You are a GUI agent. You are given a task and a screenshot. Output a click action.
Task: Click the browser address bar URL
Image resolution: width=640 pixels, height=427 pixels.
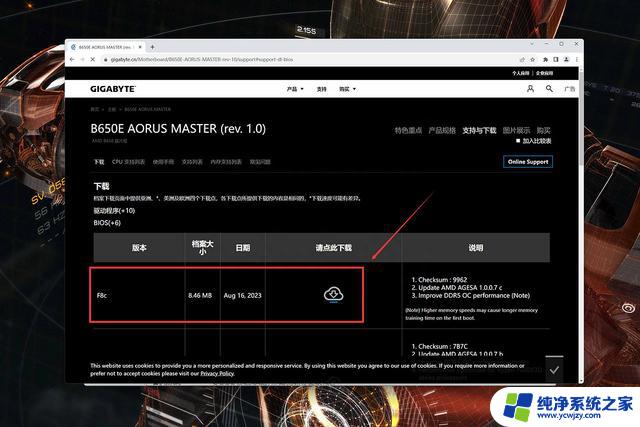(202, 60)
